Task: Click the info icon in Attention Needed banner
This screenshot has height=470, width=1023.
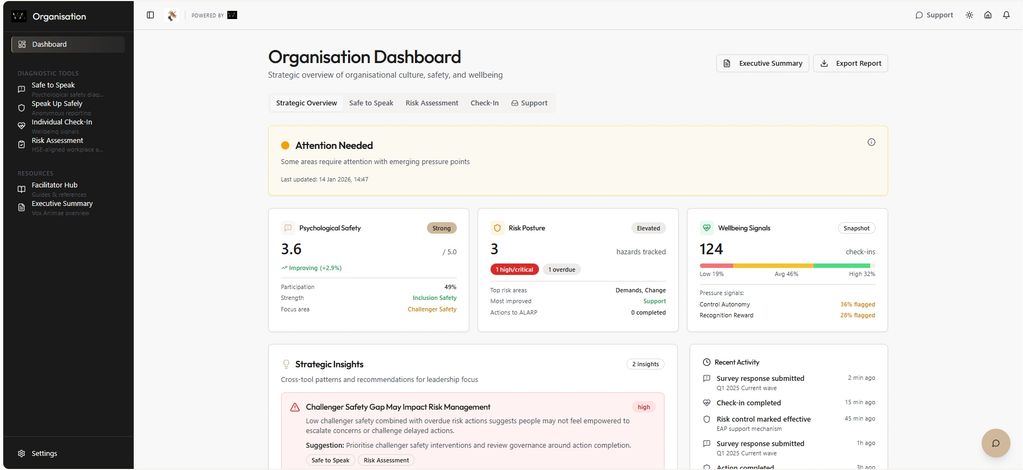Action: (871, 142)
